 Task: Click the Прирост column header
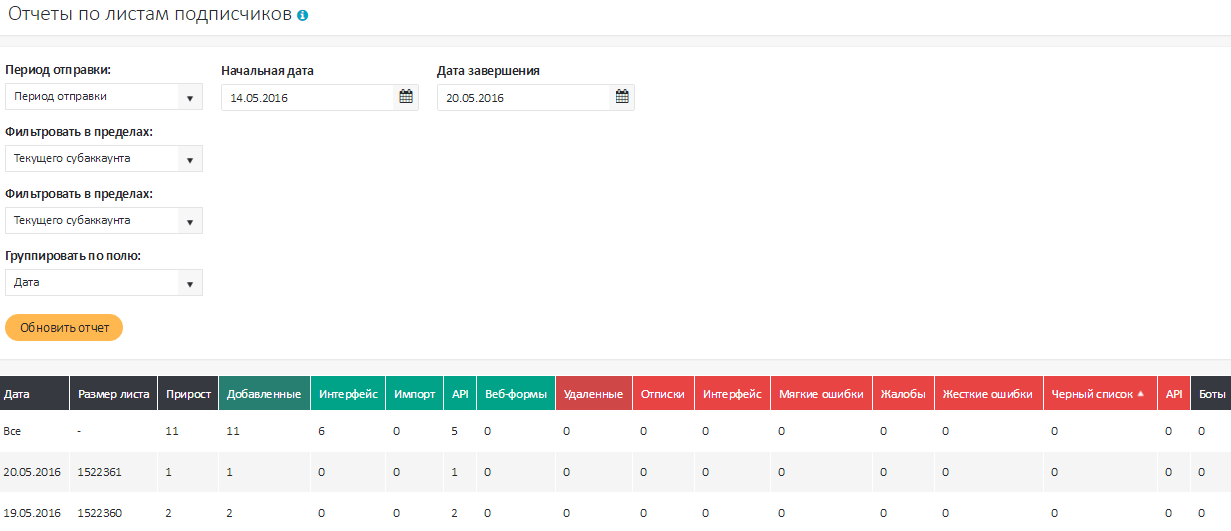tap(188, 394)
